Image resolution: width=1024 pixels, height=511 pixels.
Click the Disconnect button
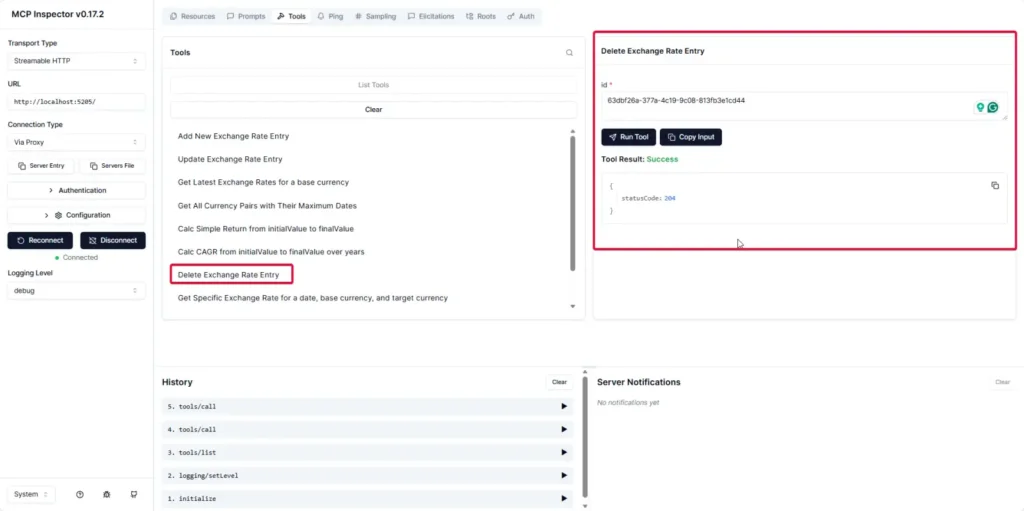click(112, 240)
